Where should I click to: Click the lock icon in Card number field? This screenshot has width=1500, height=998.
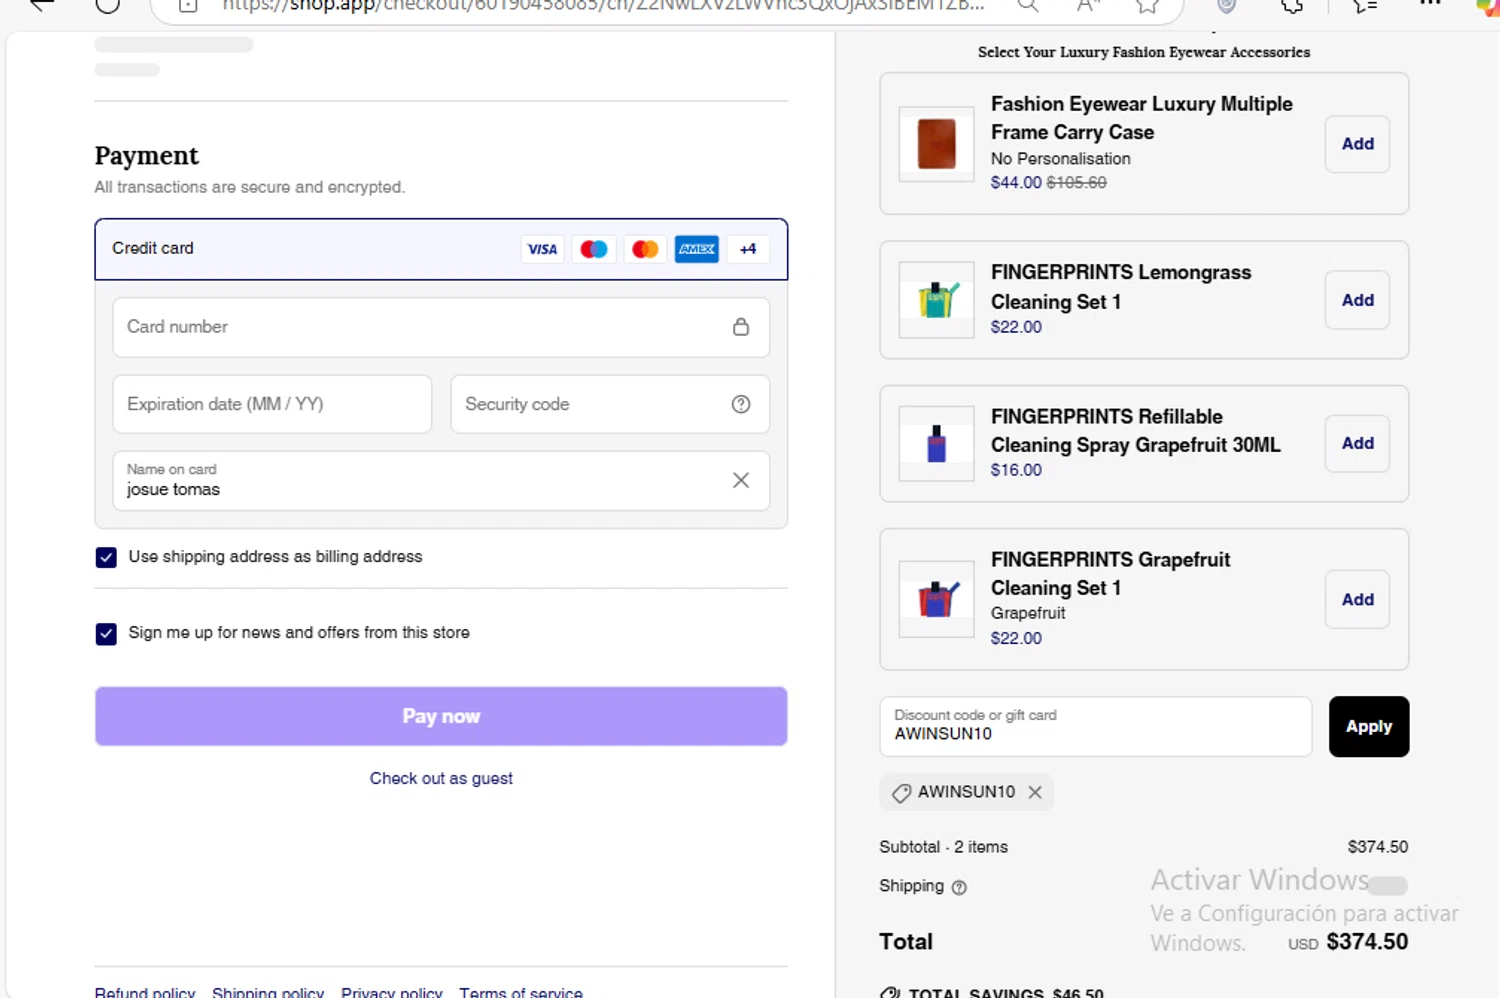741,327
